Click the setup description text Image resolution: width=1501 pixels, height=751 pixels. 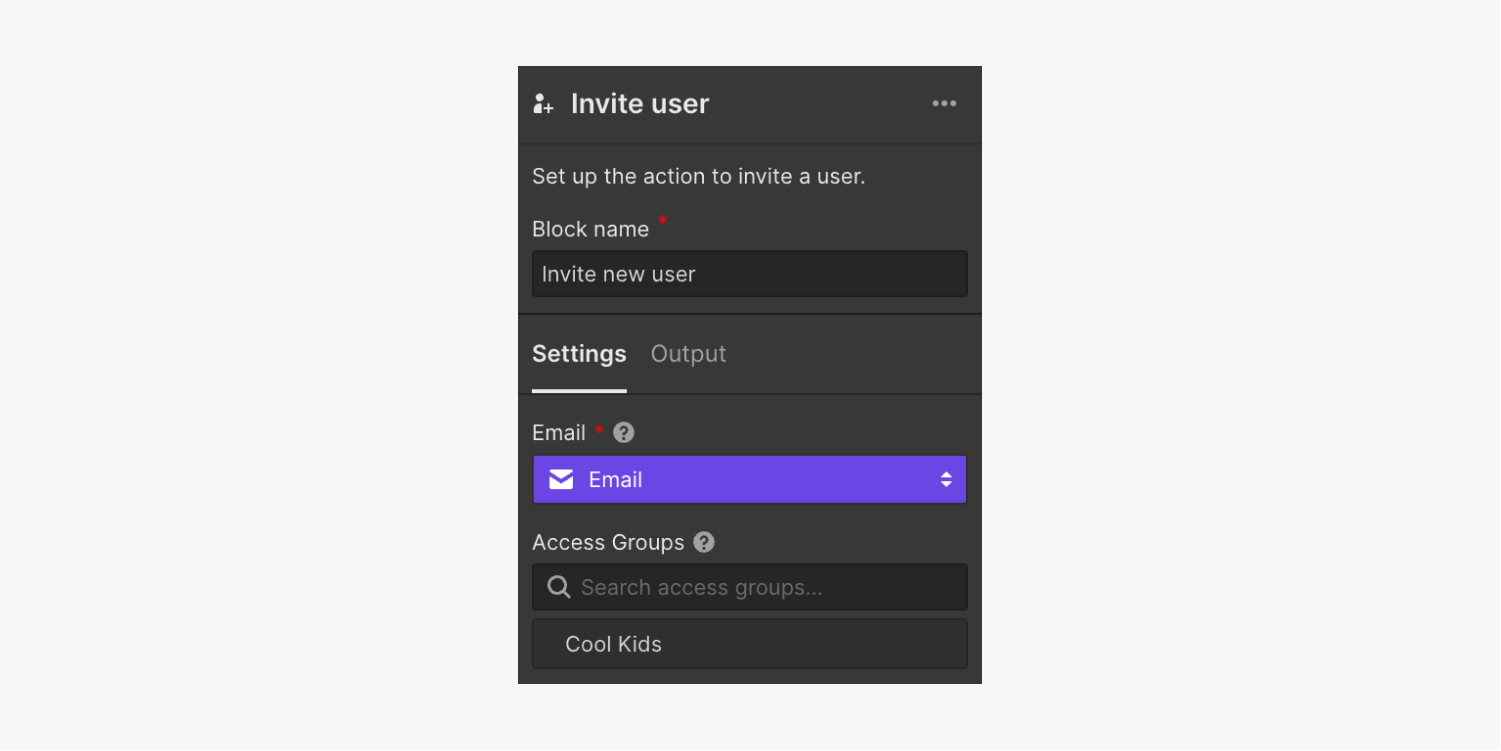click(698, 177)
